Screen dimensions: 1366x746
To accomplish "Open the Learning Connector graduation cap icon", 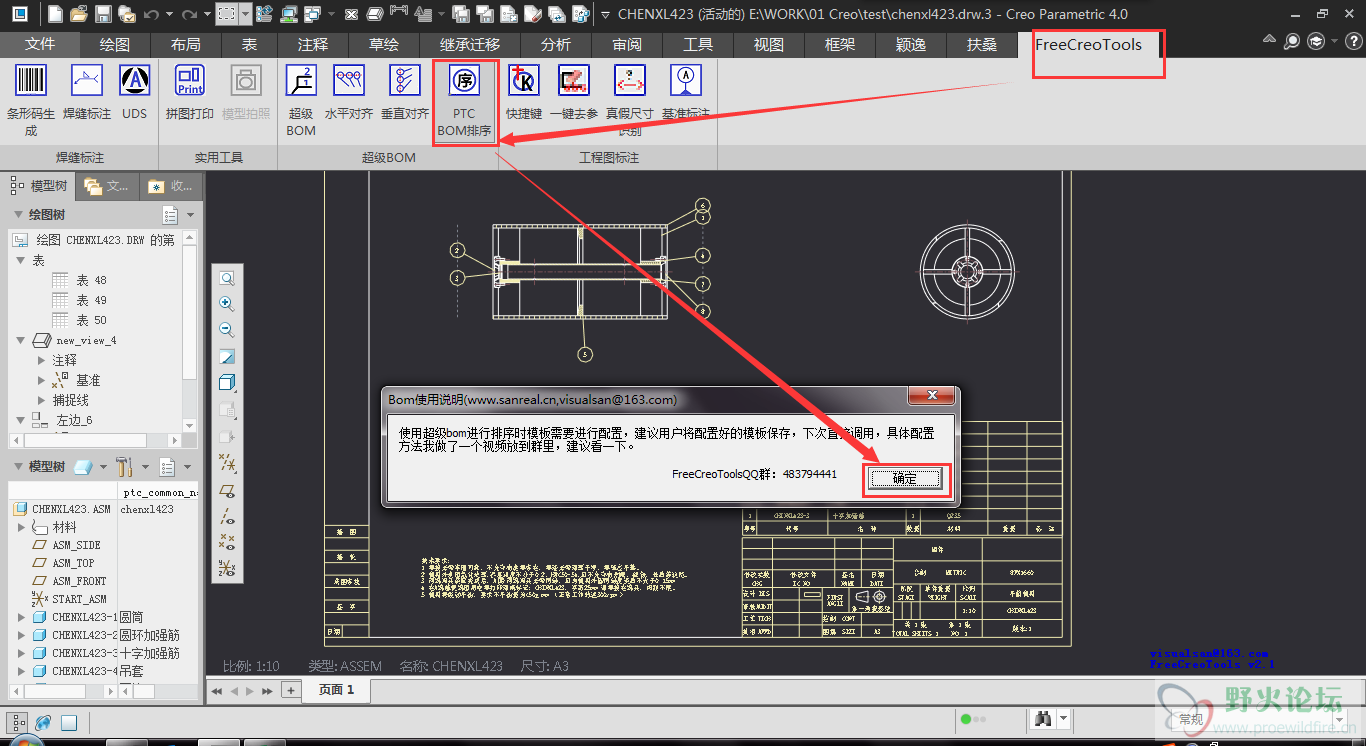I will click(1316, 41).
